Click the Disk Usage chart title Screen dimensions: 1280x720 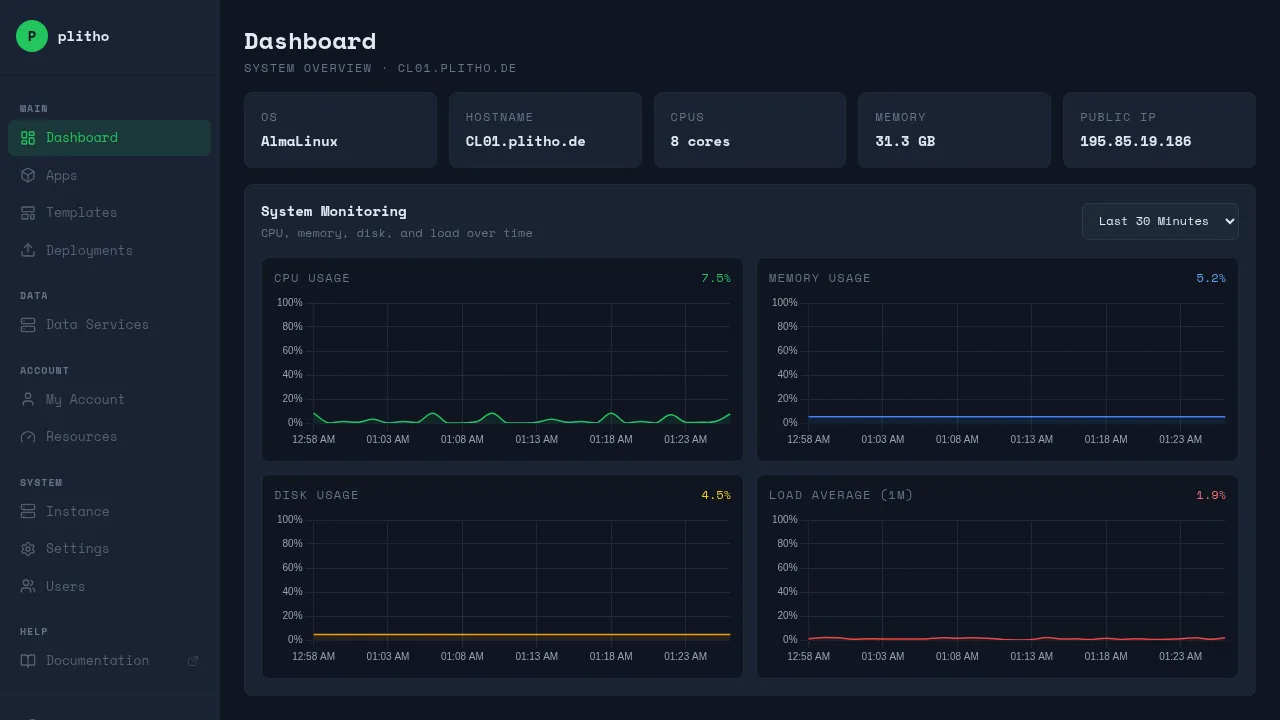316,495
